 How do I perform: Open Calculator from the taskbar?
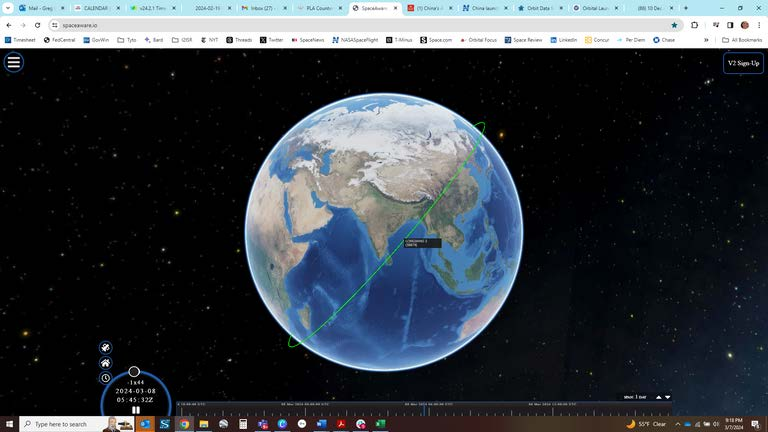[x=243, y=424]
